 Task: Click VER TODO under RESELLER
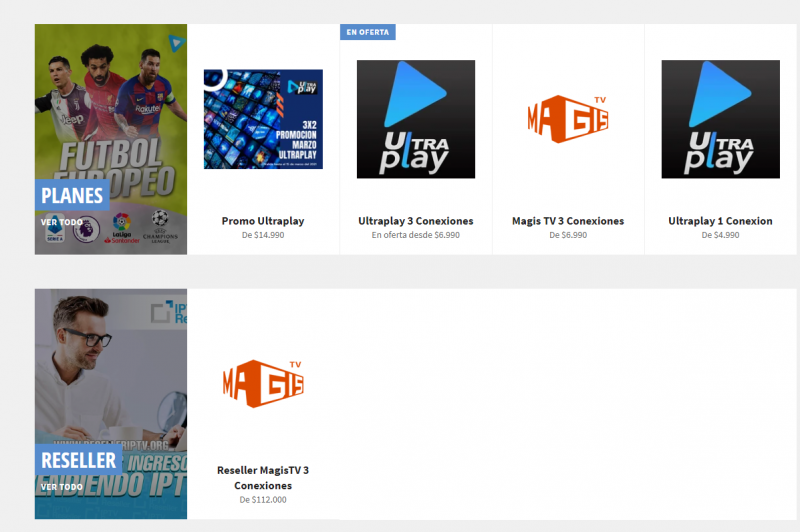(62, 487)
